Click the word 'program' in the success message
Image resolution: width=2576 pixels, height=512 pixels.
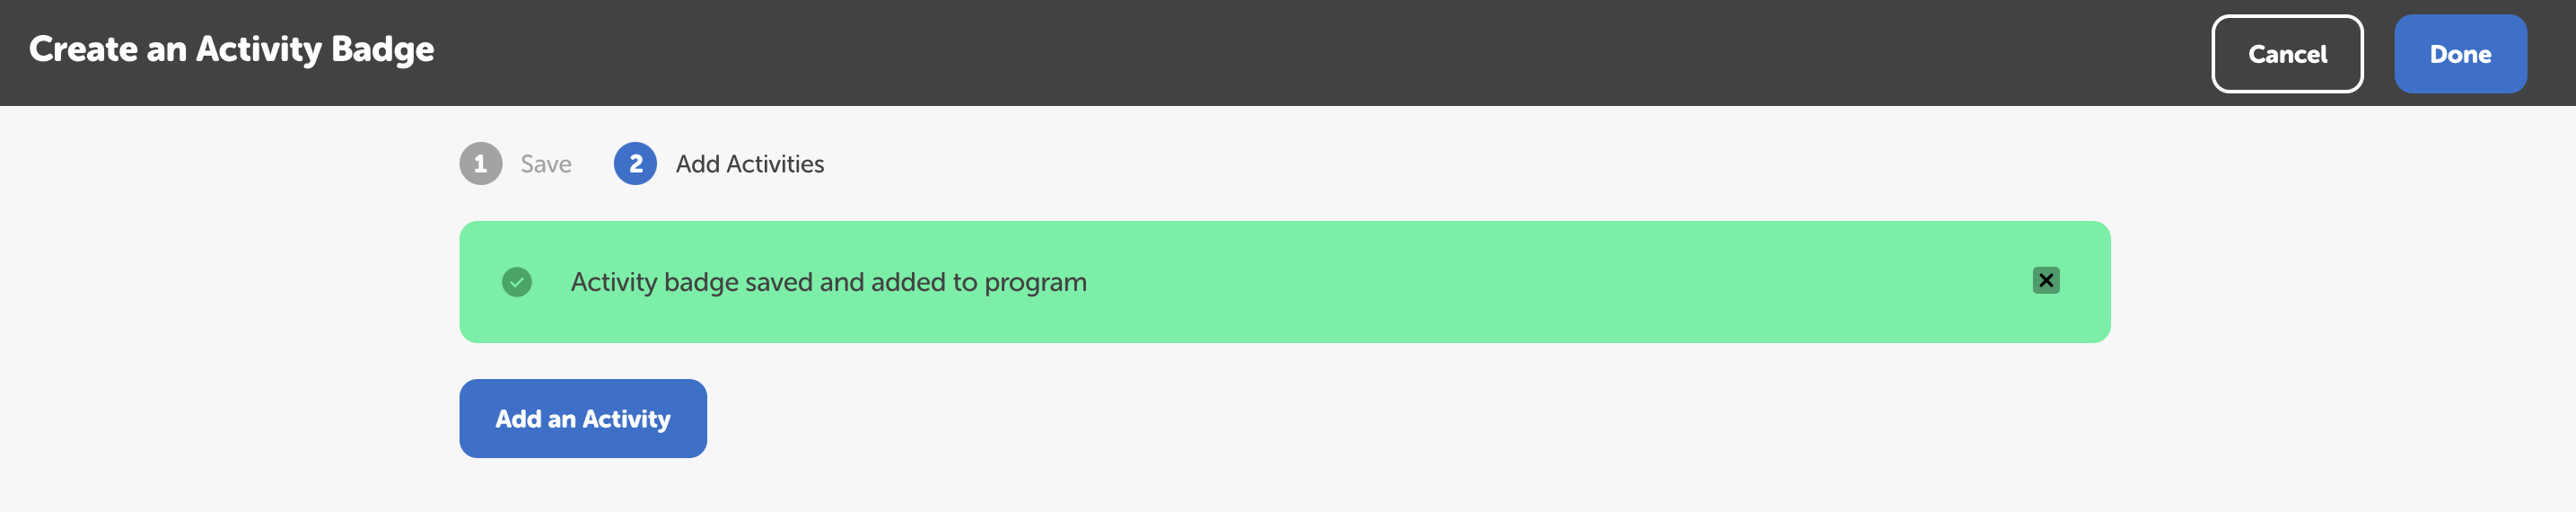[1035, 283]
